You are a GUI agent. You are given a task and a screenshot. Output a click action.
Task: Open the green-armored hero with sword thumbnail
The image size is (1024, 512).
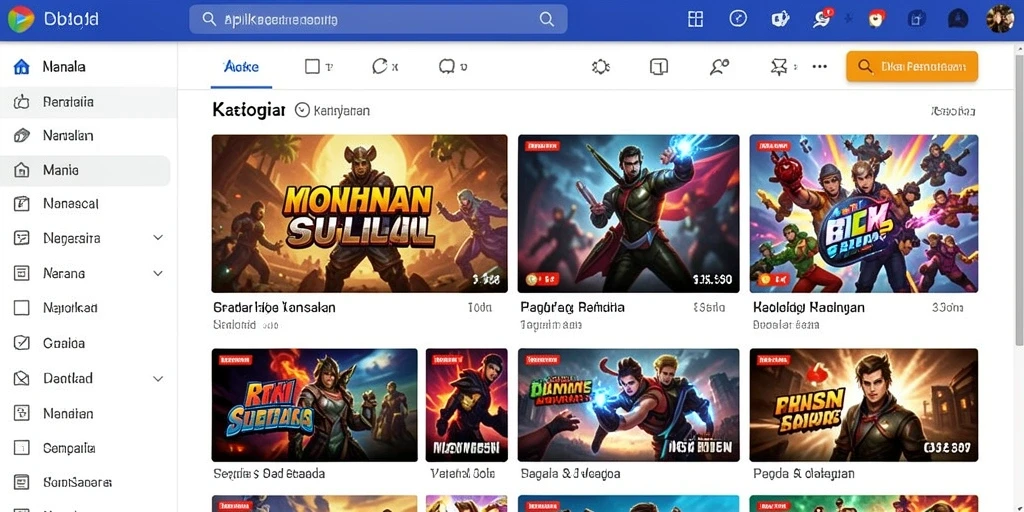click(628, 214)
